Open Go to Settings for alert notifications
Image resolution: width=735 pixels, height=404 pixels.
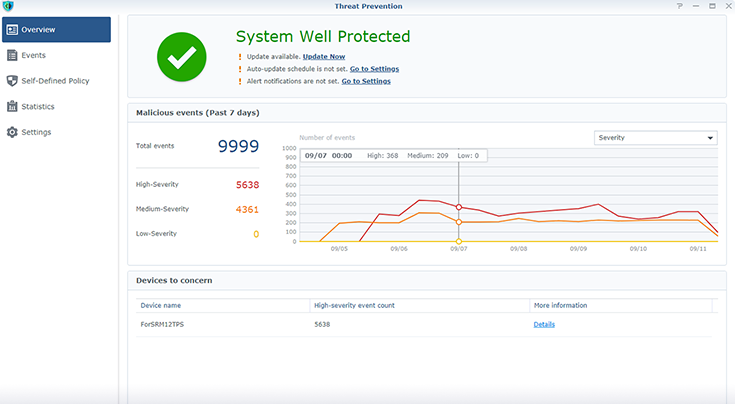tap(366, 81)
